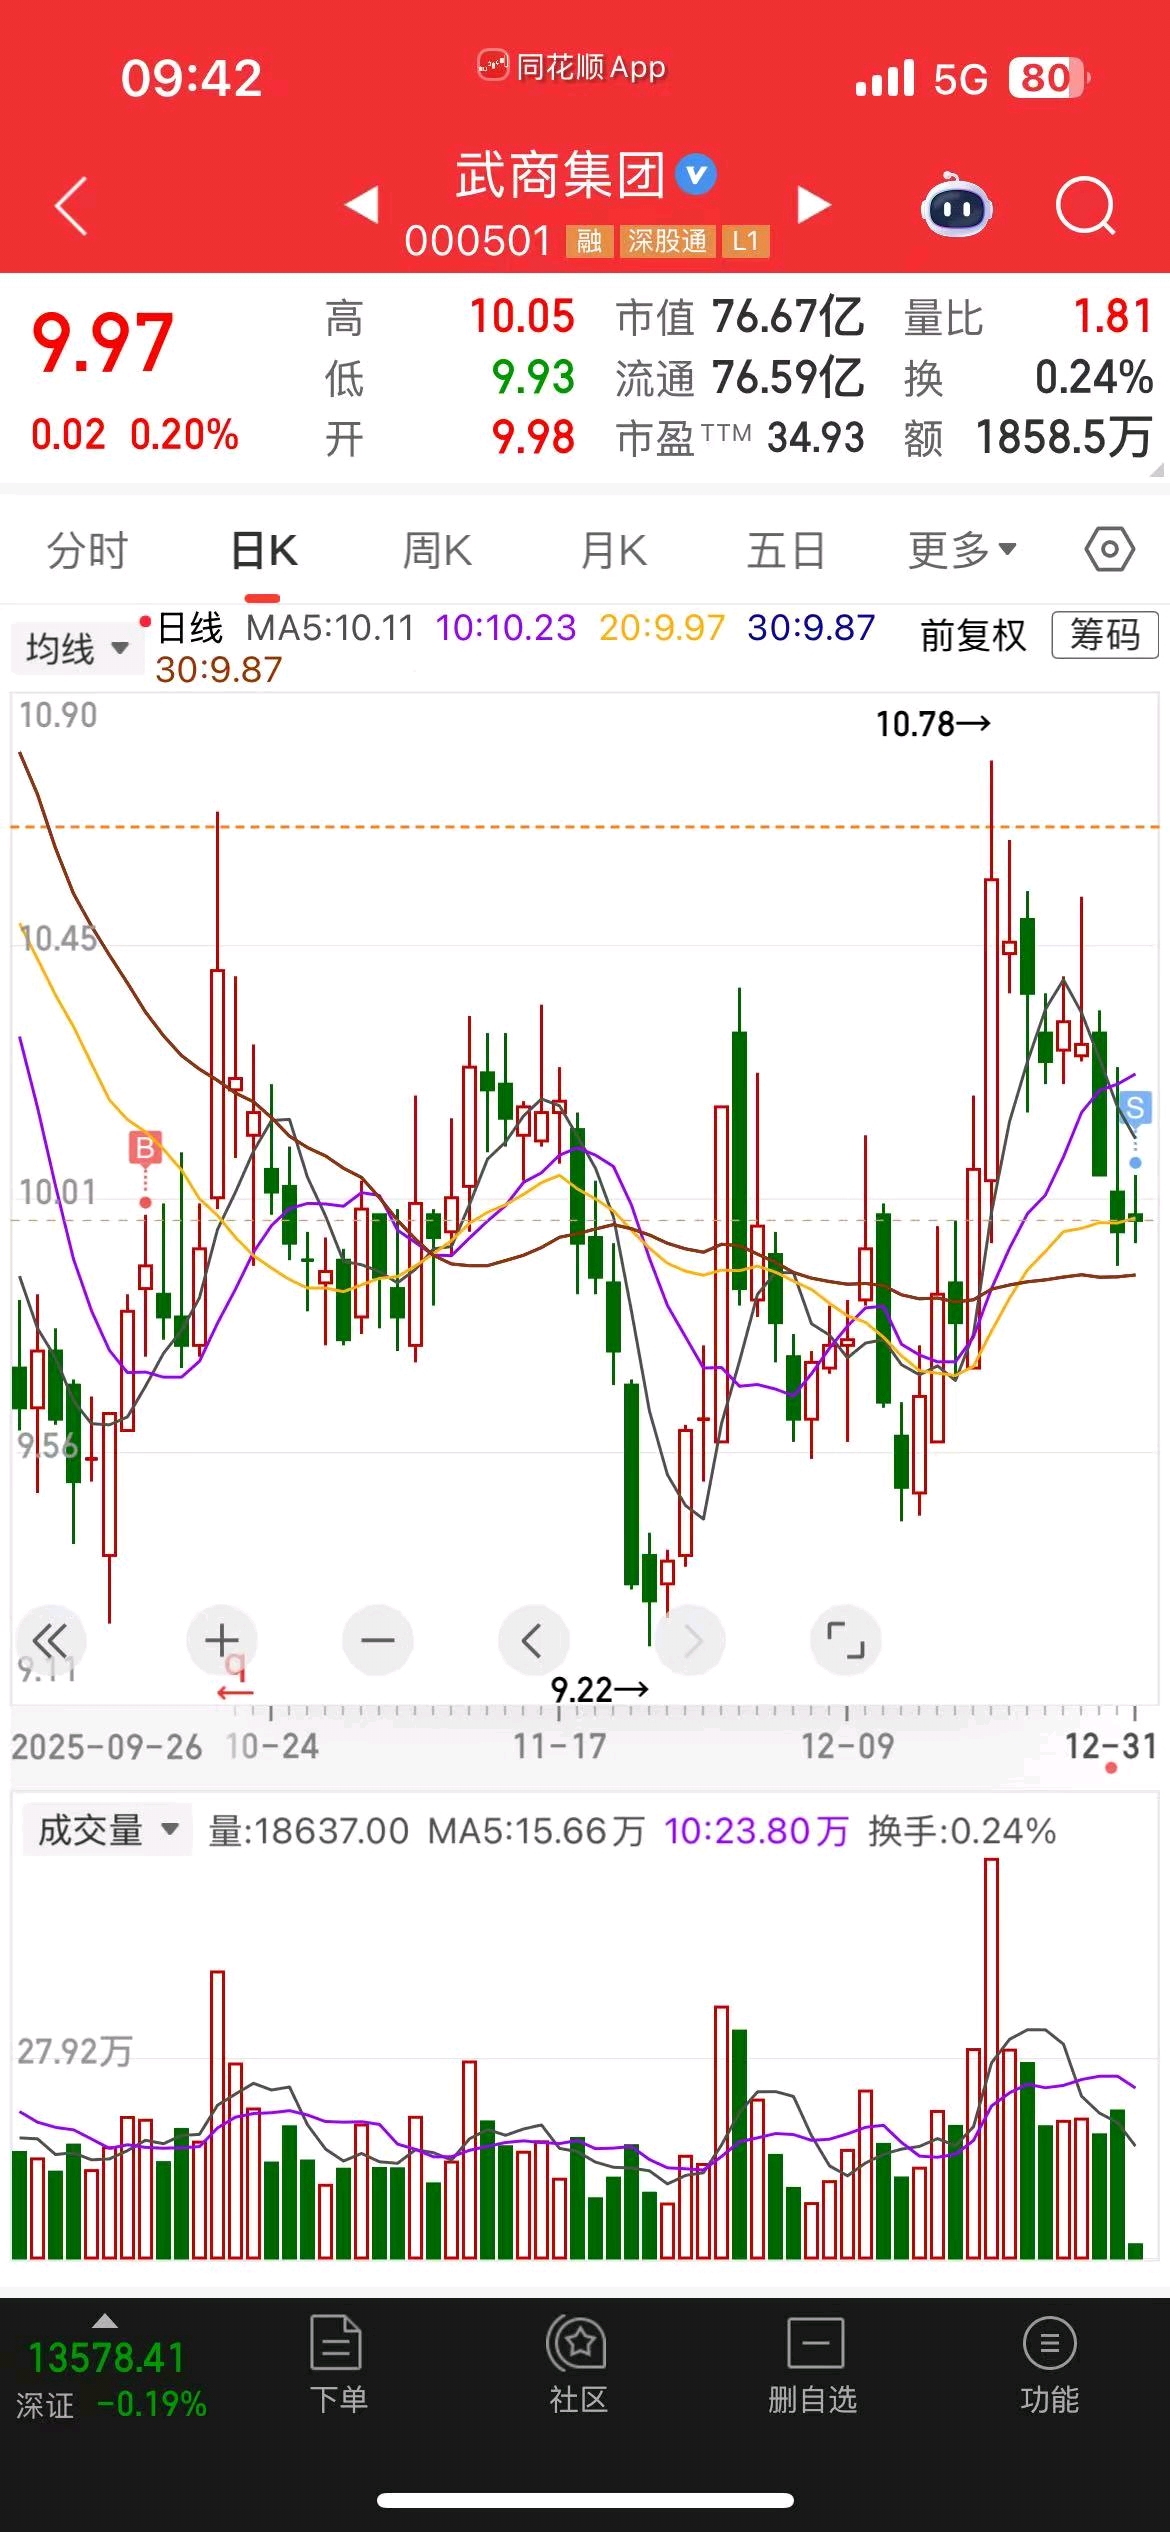Open the AI robot assistant
The width and height of the screenshot is (1170, 2532).
(x=956, y=205)
